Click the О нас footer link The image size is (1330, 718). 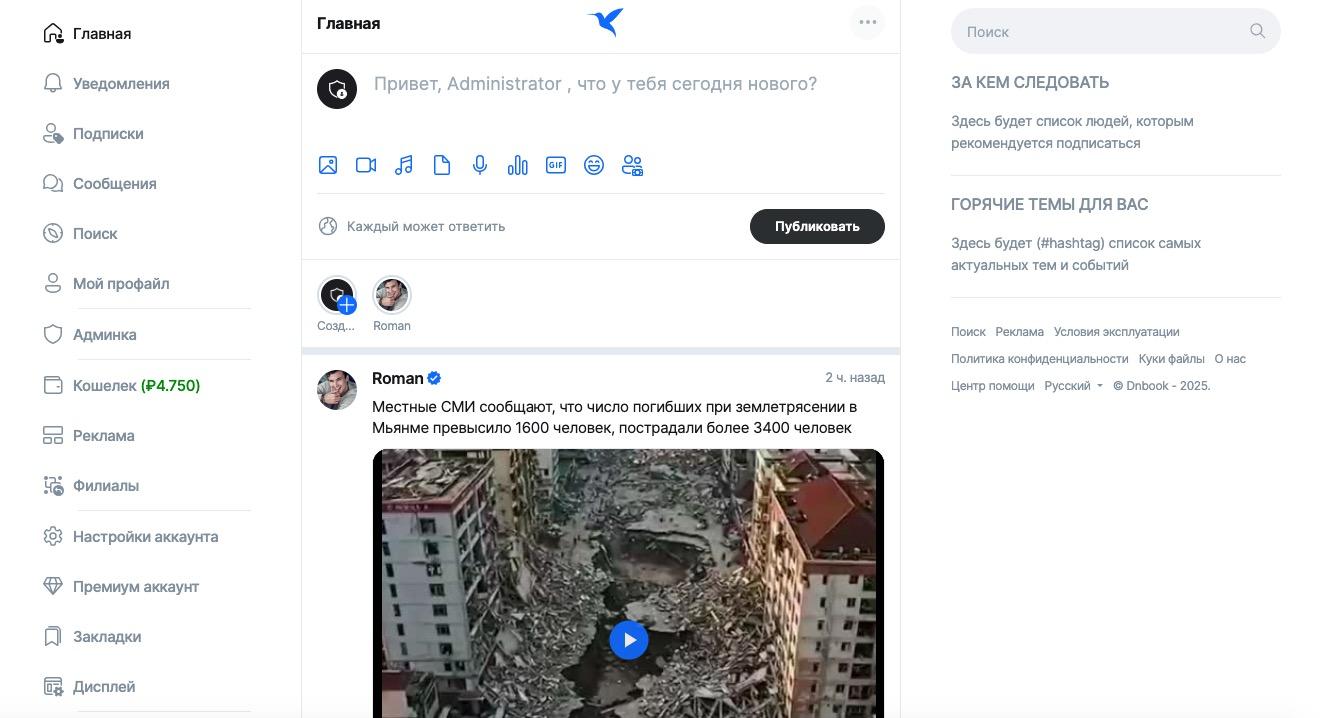coord(1230,358)
